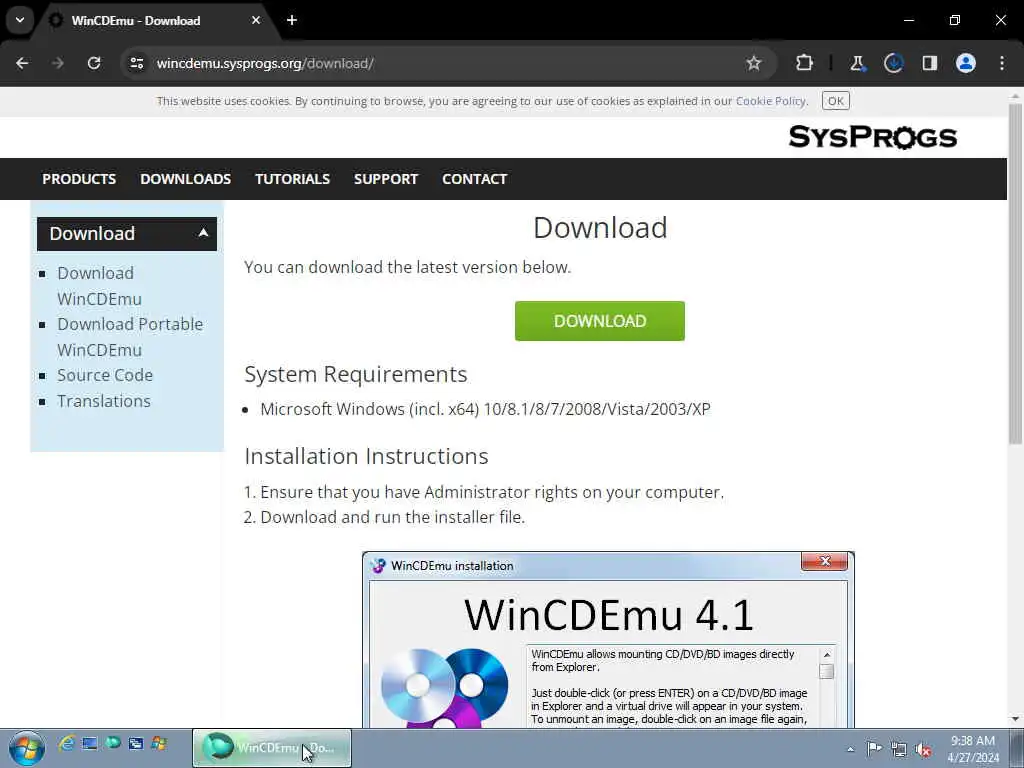Open Download Portable WinCDEmu link
1024x768 pixels.
pyautogui.click(x=130, y=337)
